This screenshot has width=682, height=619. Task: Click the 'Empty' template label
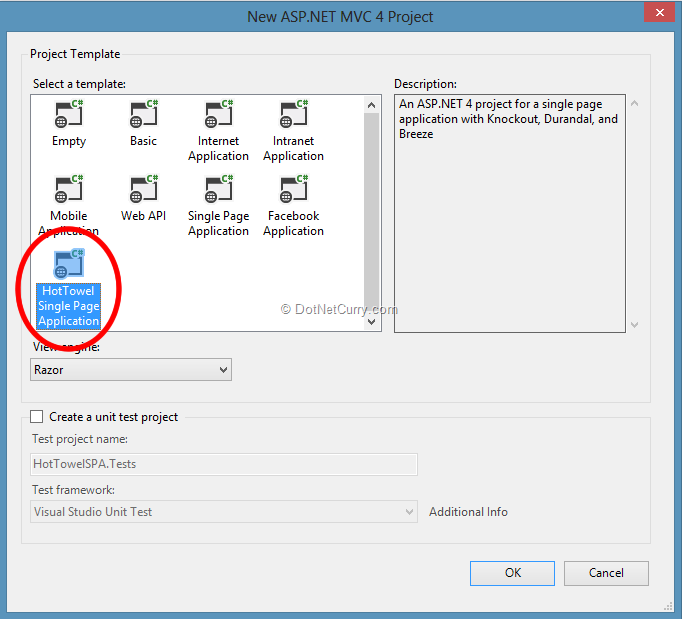[69, 141]
